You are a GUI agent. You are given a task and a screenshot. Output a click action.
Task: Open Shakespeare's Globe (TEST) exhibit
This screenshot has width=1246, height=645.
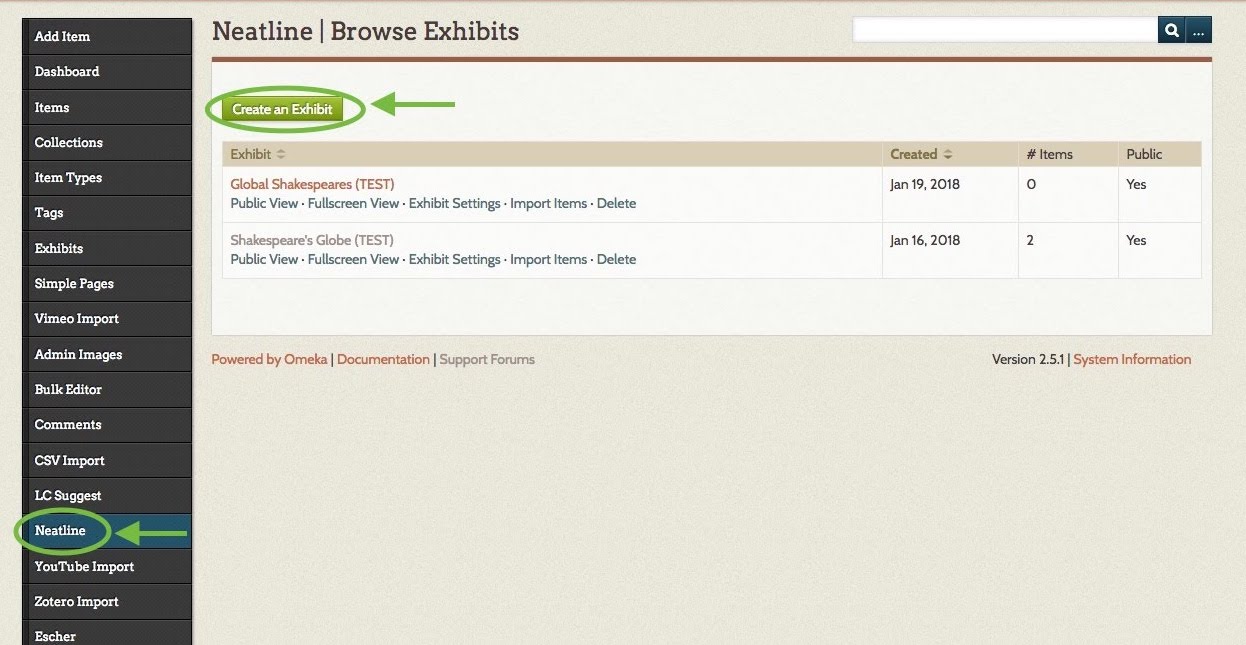(x=312, y=240)
